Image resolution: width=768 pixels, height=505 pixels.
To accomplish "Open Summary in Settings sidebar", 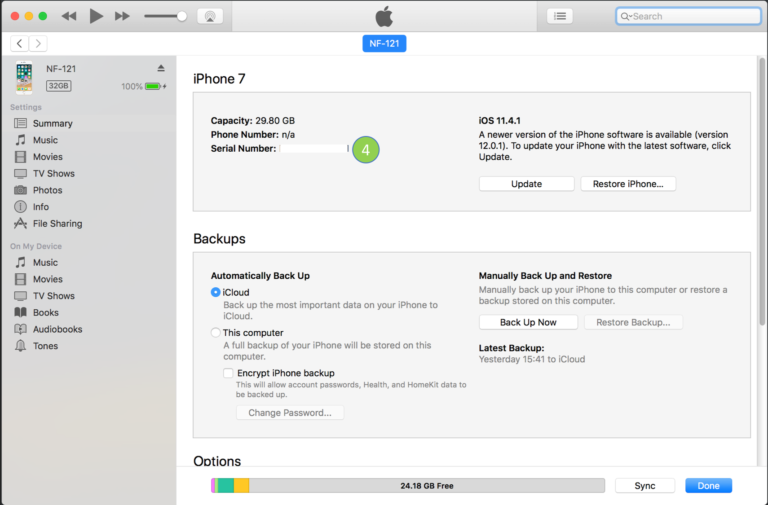I will point(52,124).
